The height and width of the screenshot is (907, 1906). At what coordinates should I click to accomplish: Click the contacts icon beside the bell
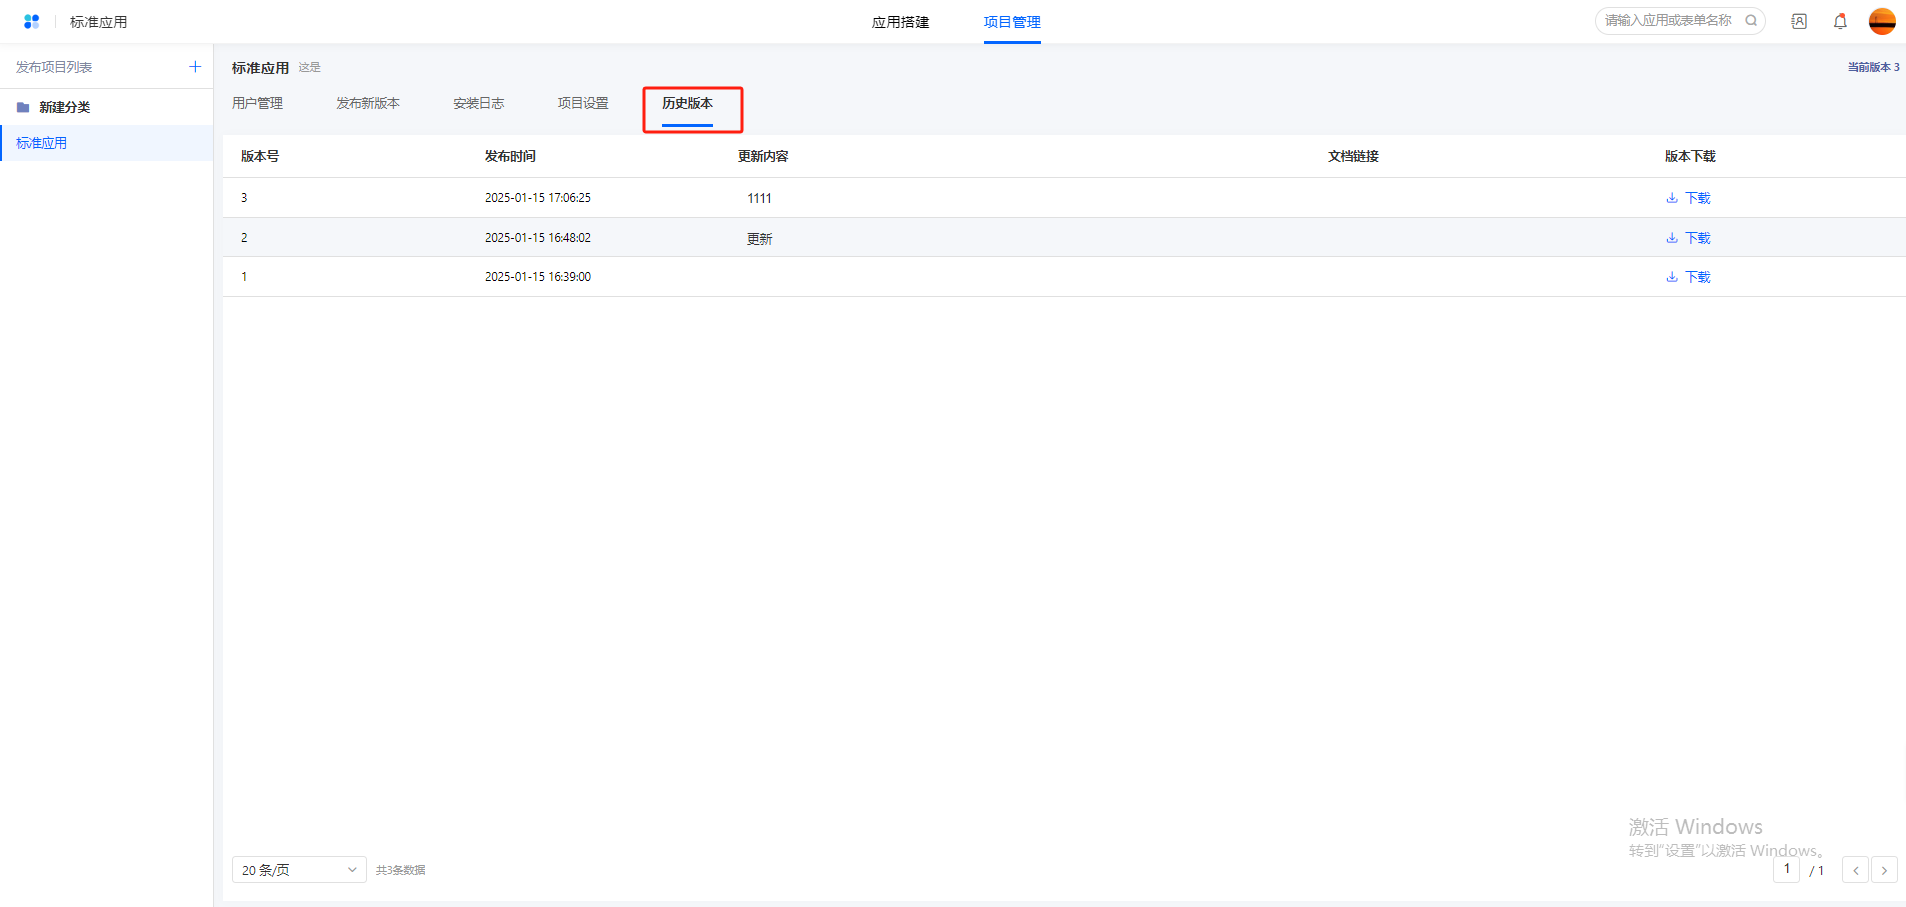(x=1799, y=21)
